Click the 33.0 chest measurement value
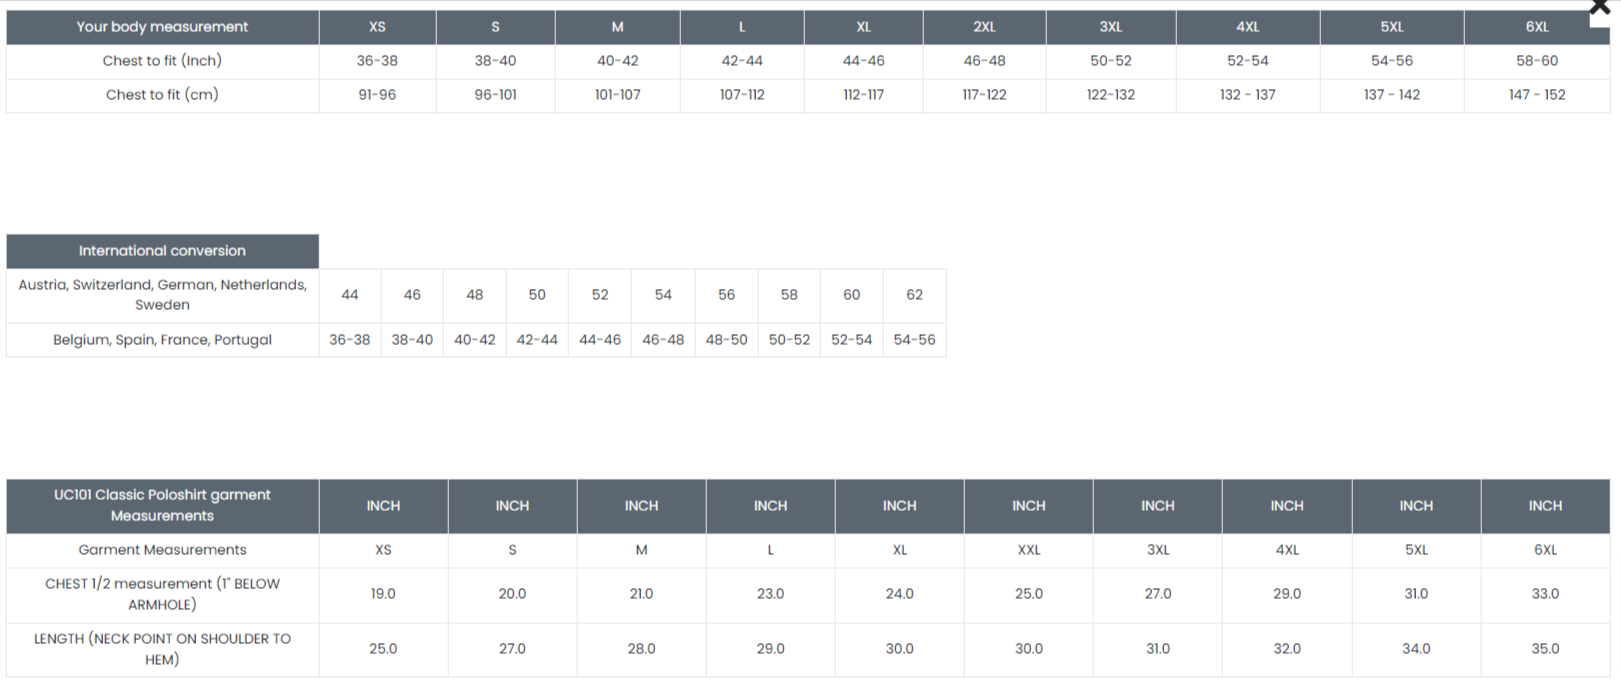 1544,594
